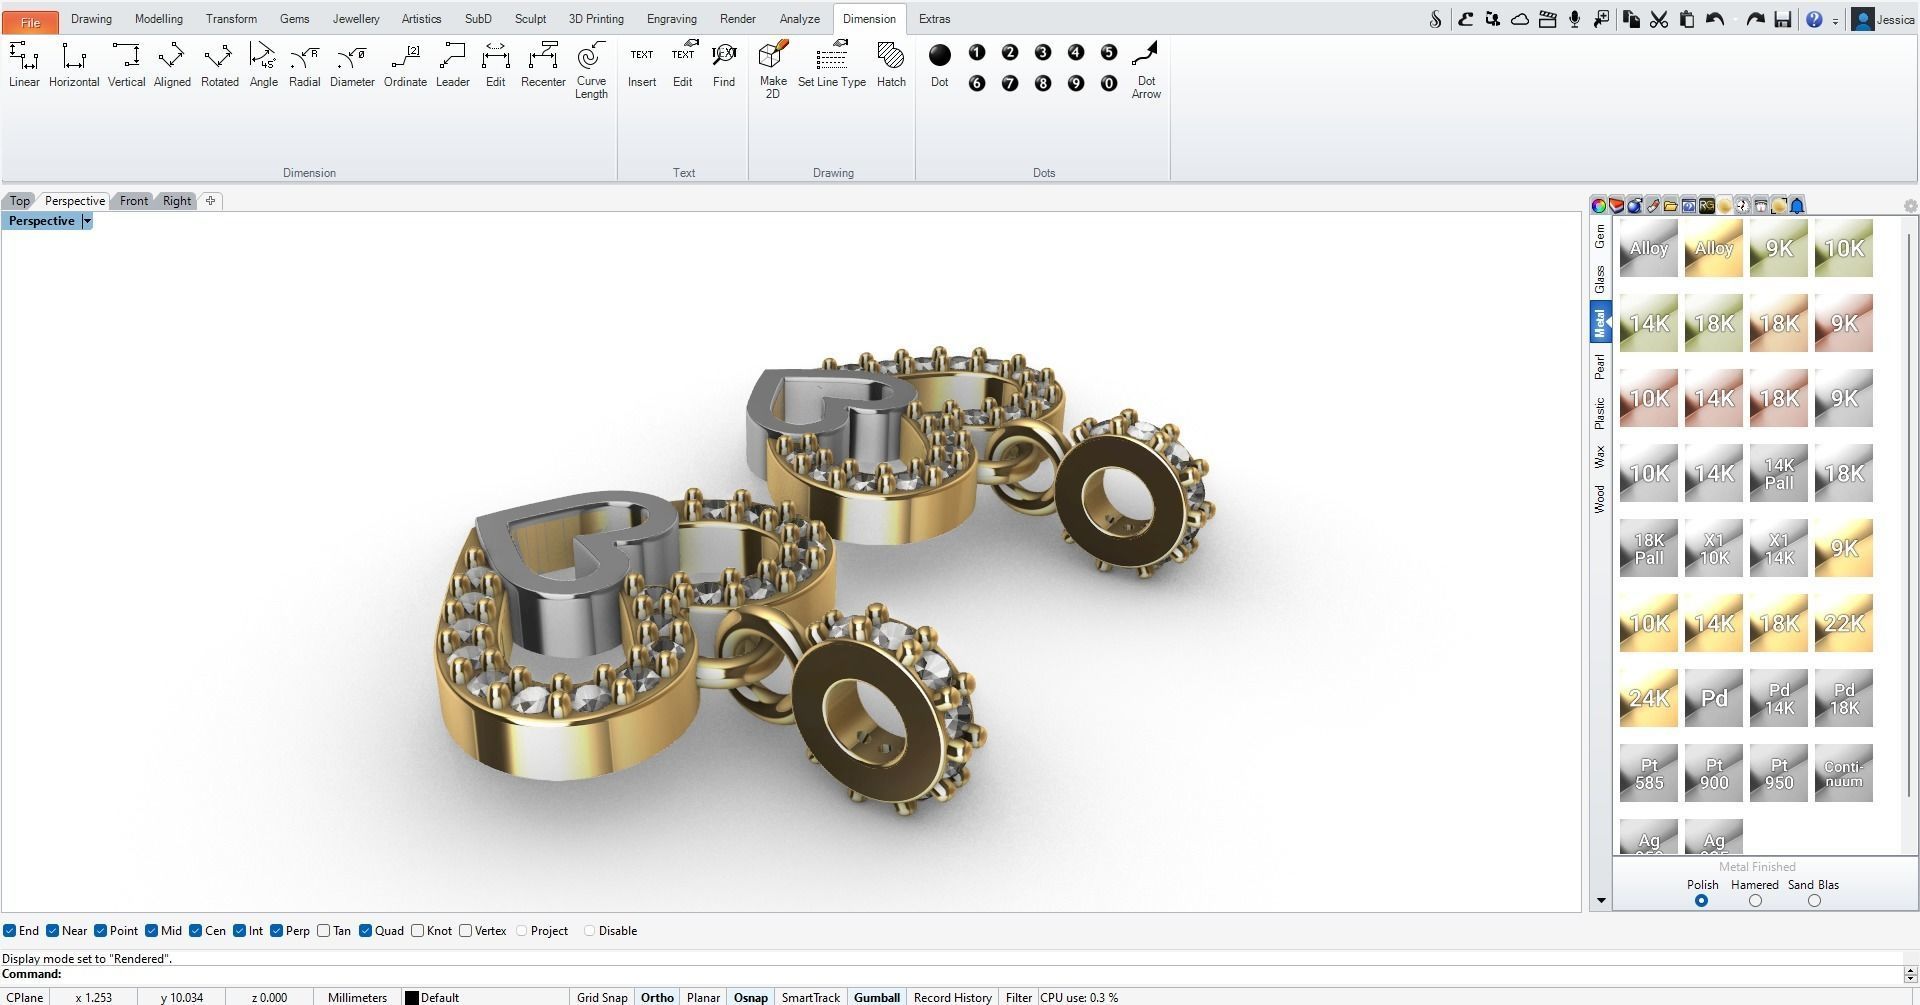Viewport: 1920px width, 1005px height.
Task: Click the Recenter dimension tool
Action: pyautogui.click(x=543, y=65)
